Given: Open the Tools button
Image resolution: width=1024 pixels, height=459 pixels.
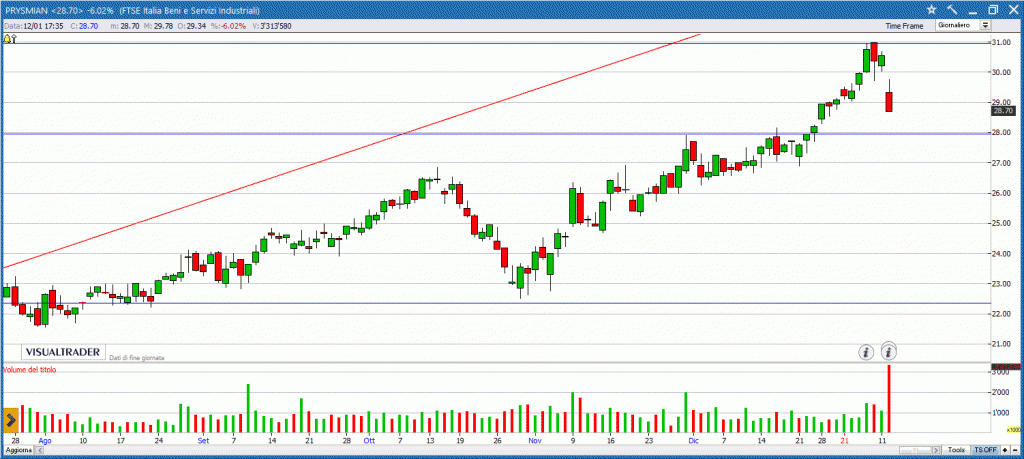Looking at the screenshot, I should pos(957,451).
